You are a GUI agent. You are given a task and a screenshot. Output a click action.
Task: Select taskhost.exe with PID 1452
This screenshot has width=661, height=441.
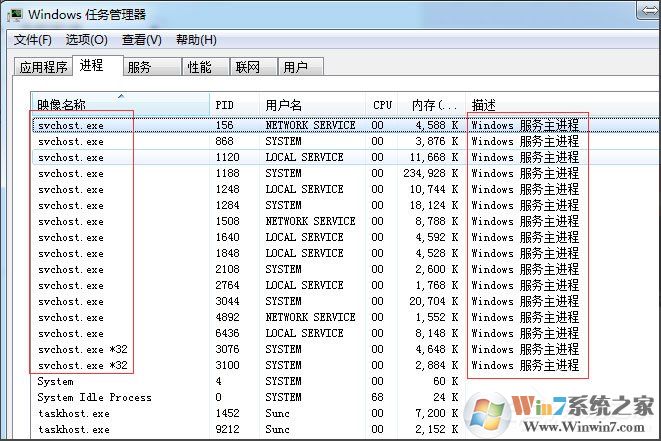(x=346, y=414)
